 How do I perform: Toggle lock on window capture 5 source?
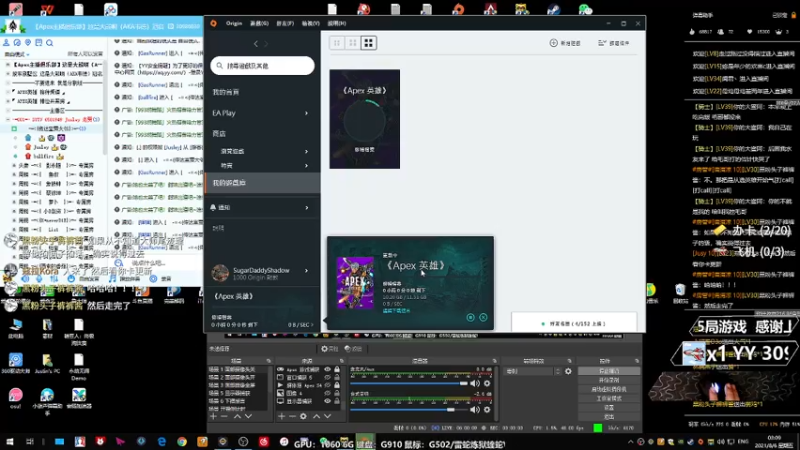pos(337,378)
